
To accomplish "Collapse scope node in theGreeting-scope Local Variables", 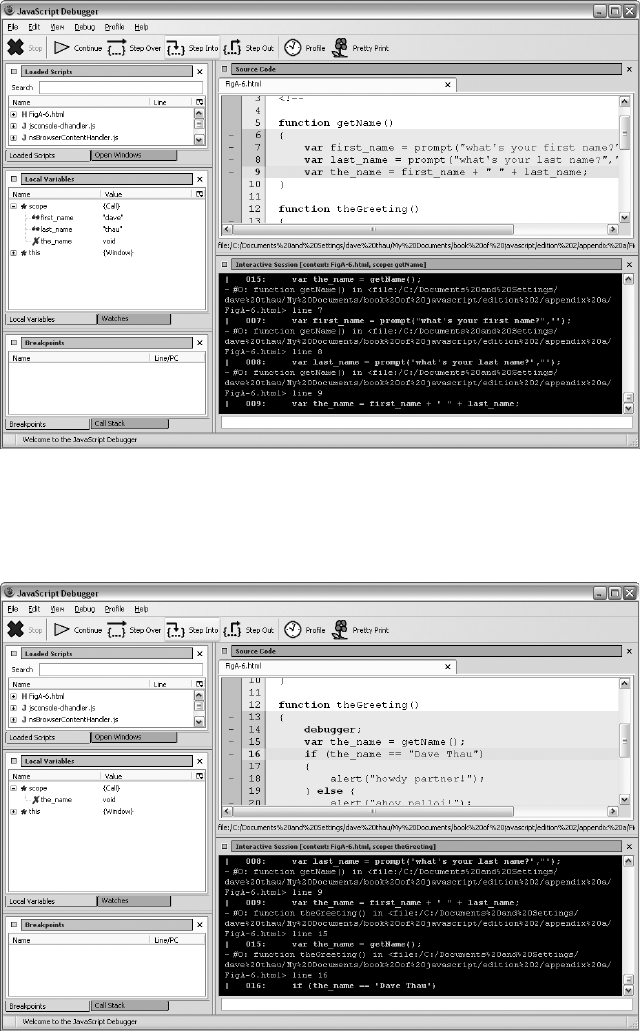I will pos(14,788).
